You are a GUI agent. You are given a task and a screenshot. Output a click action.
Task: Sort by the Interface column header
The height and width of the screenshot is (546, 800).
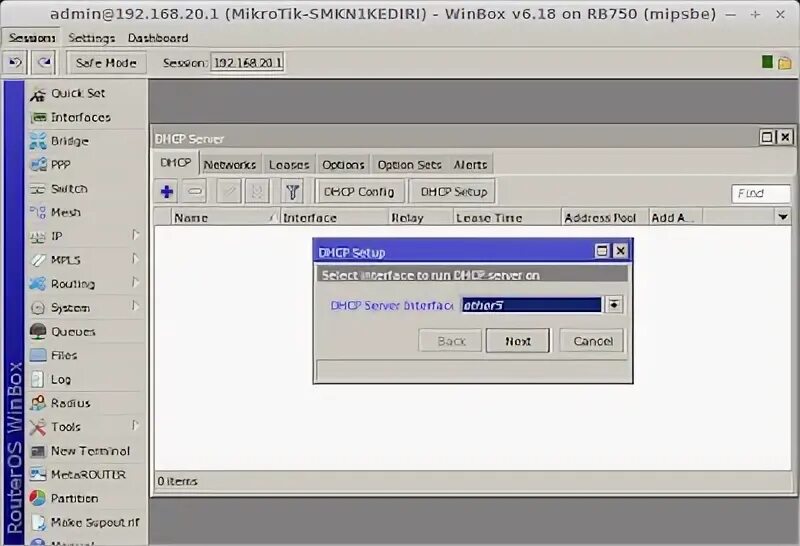(x=334, y=217)
